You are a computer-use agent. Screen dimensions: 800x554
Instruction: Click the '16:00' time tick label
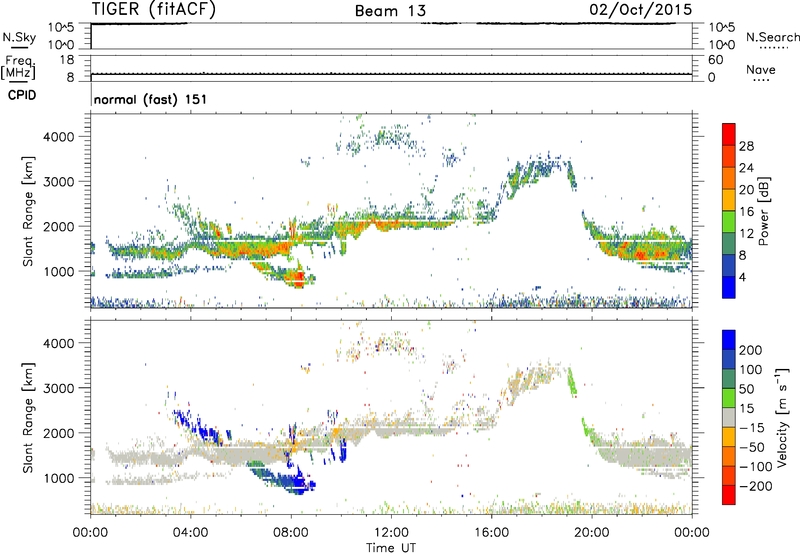(491, 533)
